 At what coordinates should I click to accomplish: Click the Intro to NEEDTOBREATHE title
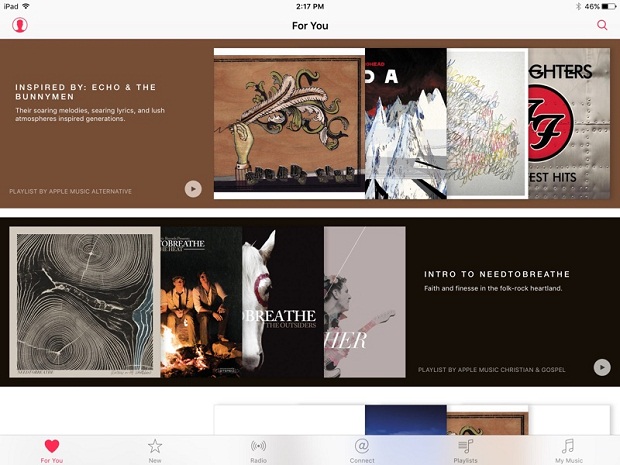(497, 274)
